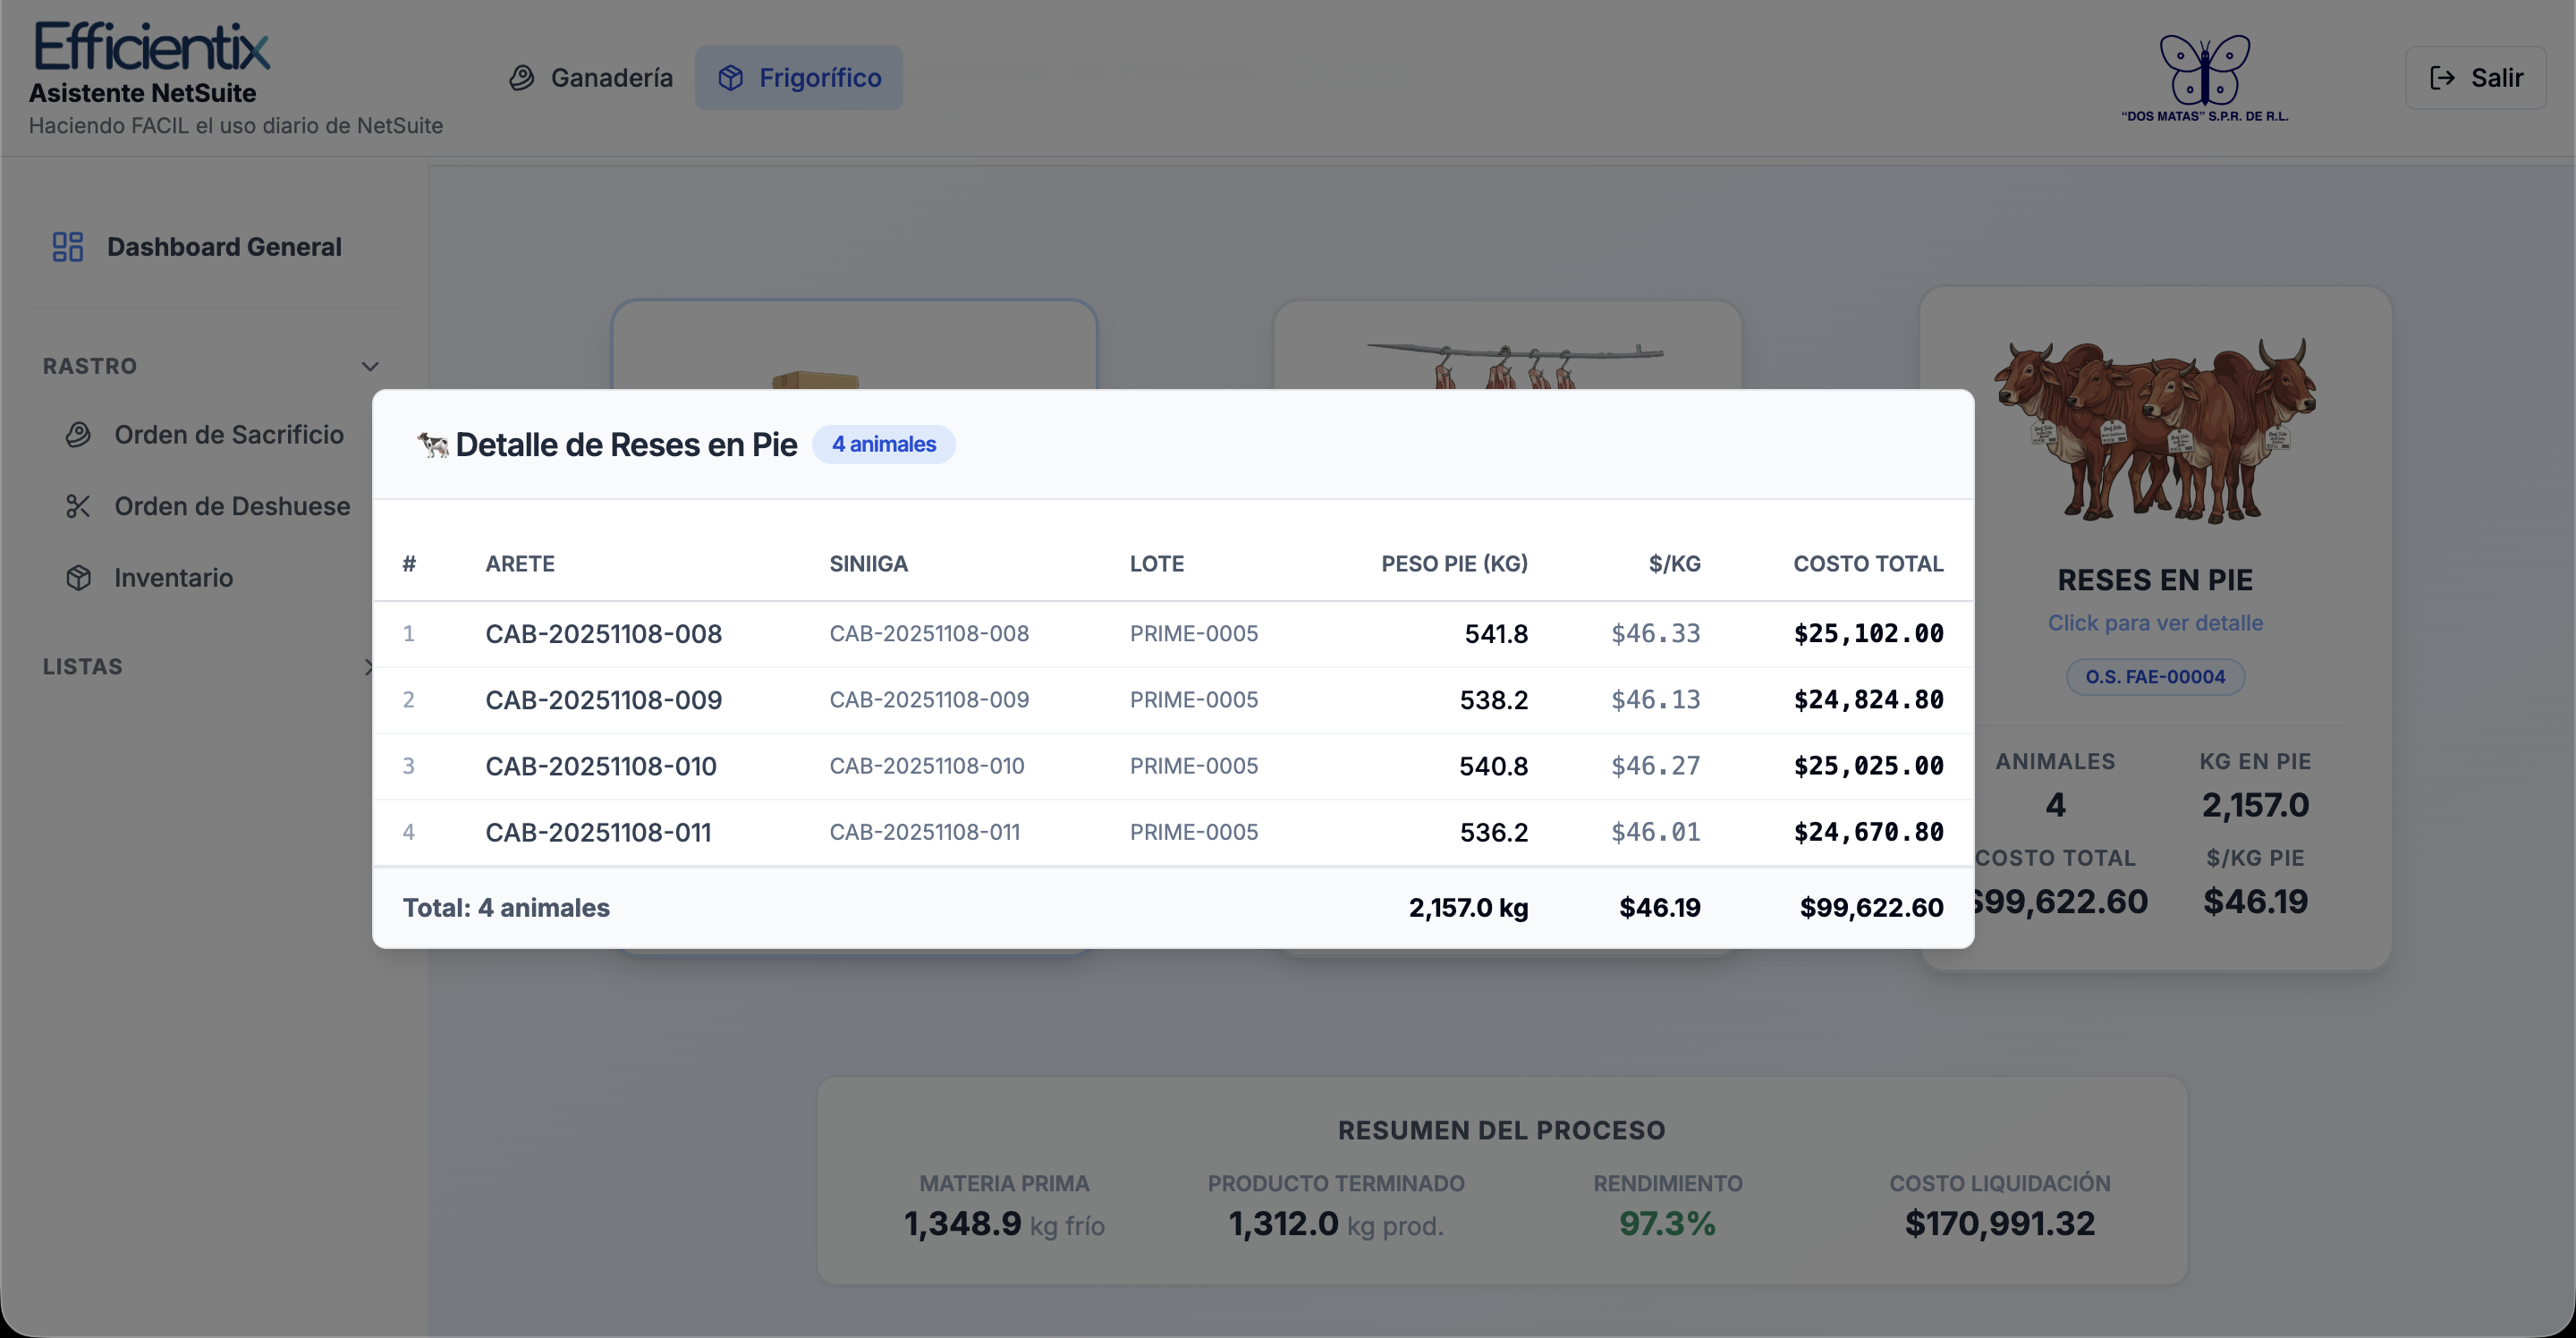Select arete CAB-20251108-010 in first column
The height and width of the screenshot is (1338, 2576).
pyautogui.click(x=601, y=766)
